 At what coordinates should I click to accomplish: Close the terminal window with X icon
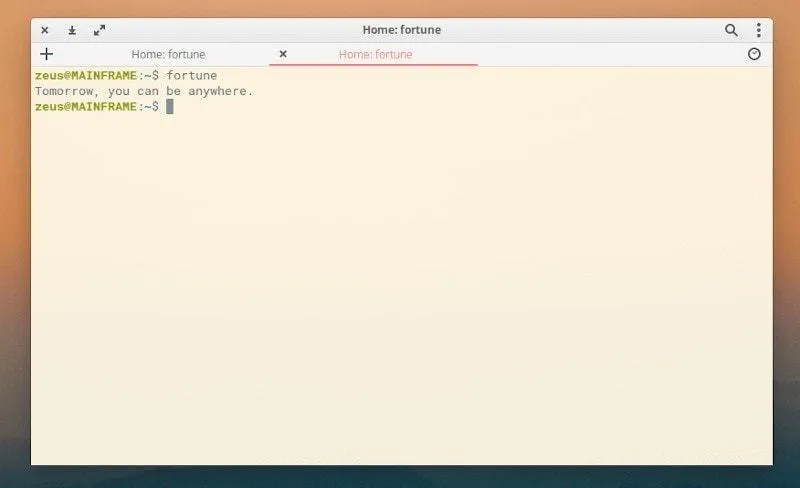point(45,30)
